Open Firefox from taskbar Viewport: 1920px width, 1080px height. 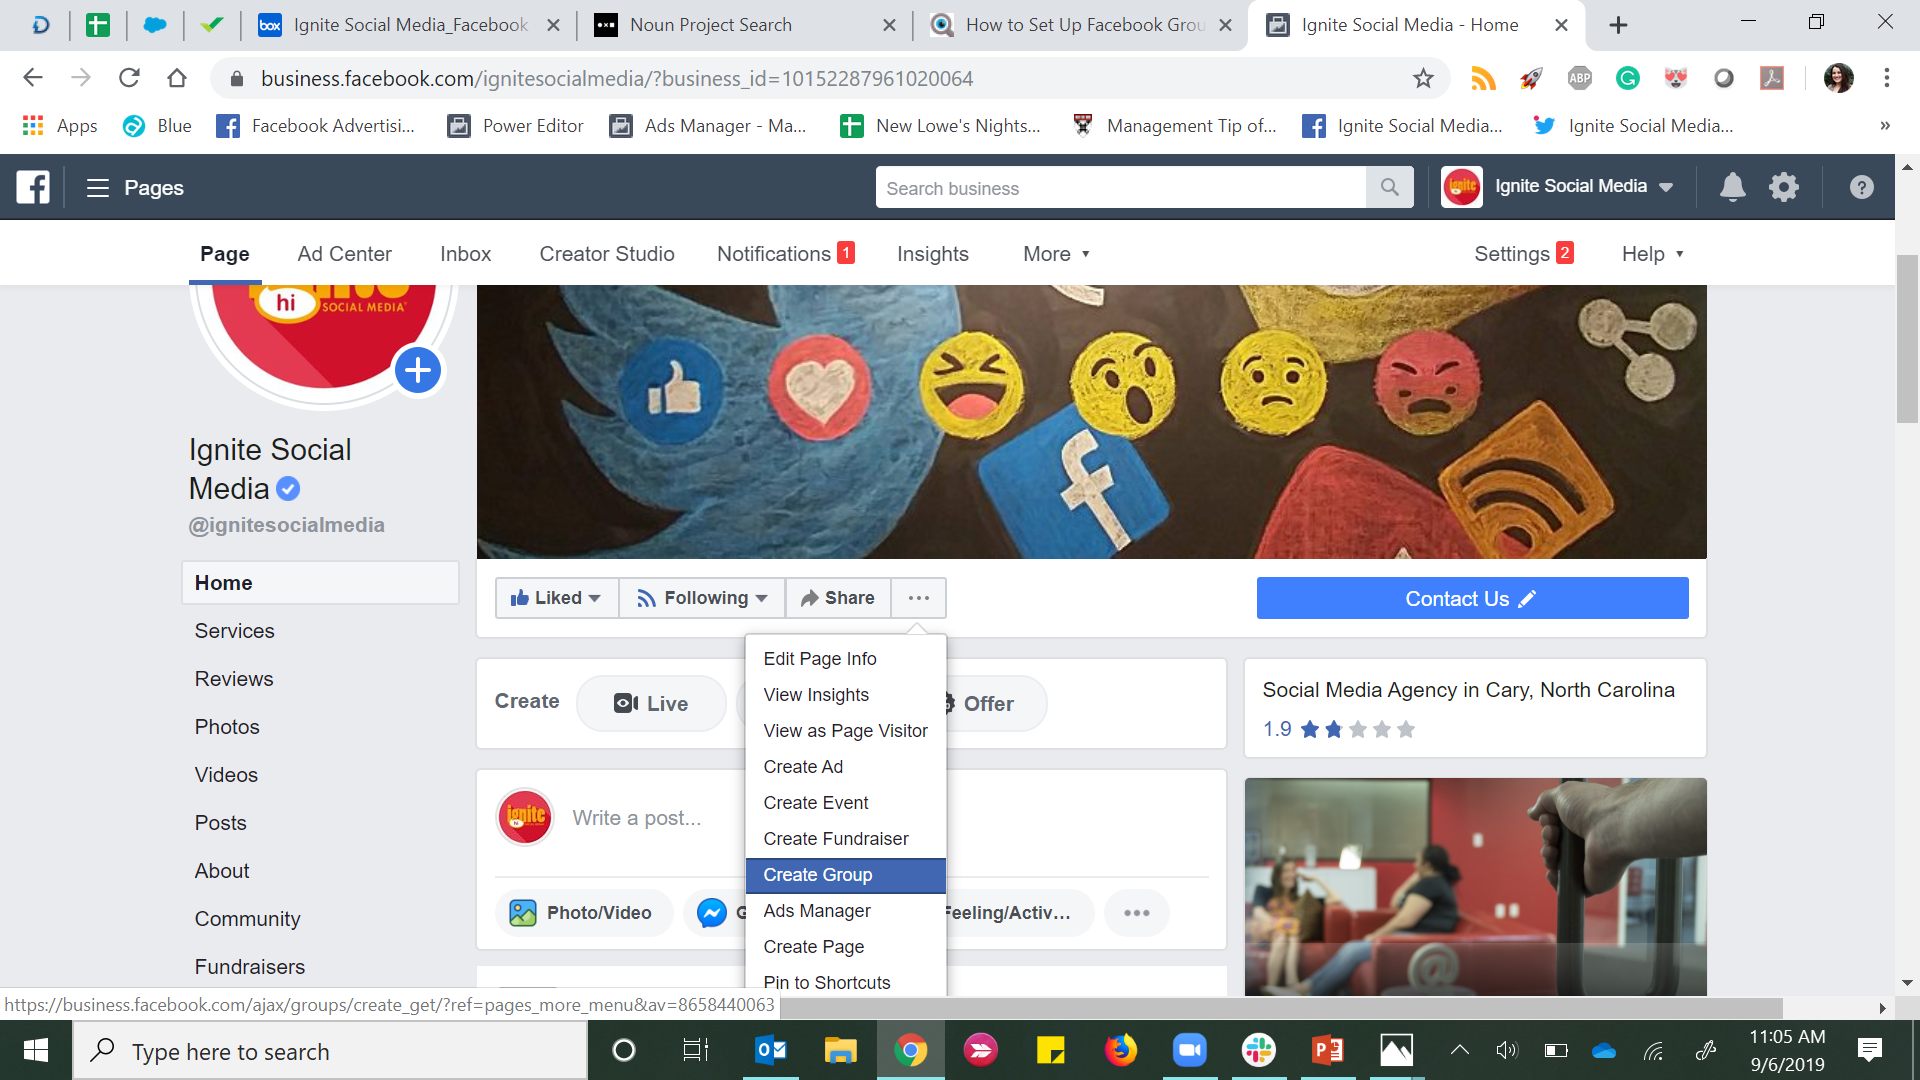1120,1050
